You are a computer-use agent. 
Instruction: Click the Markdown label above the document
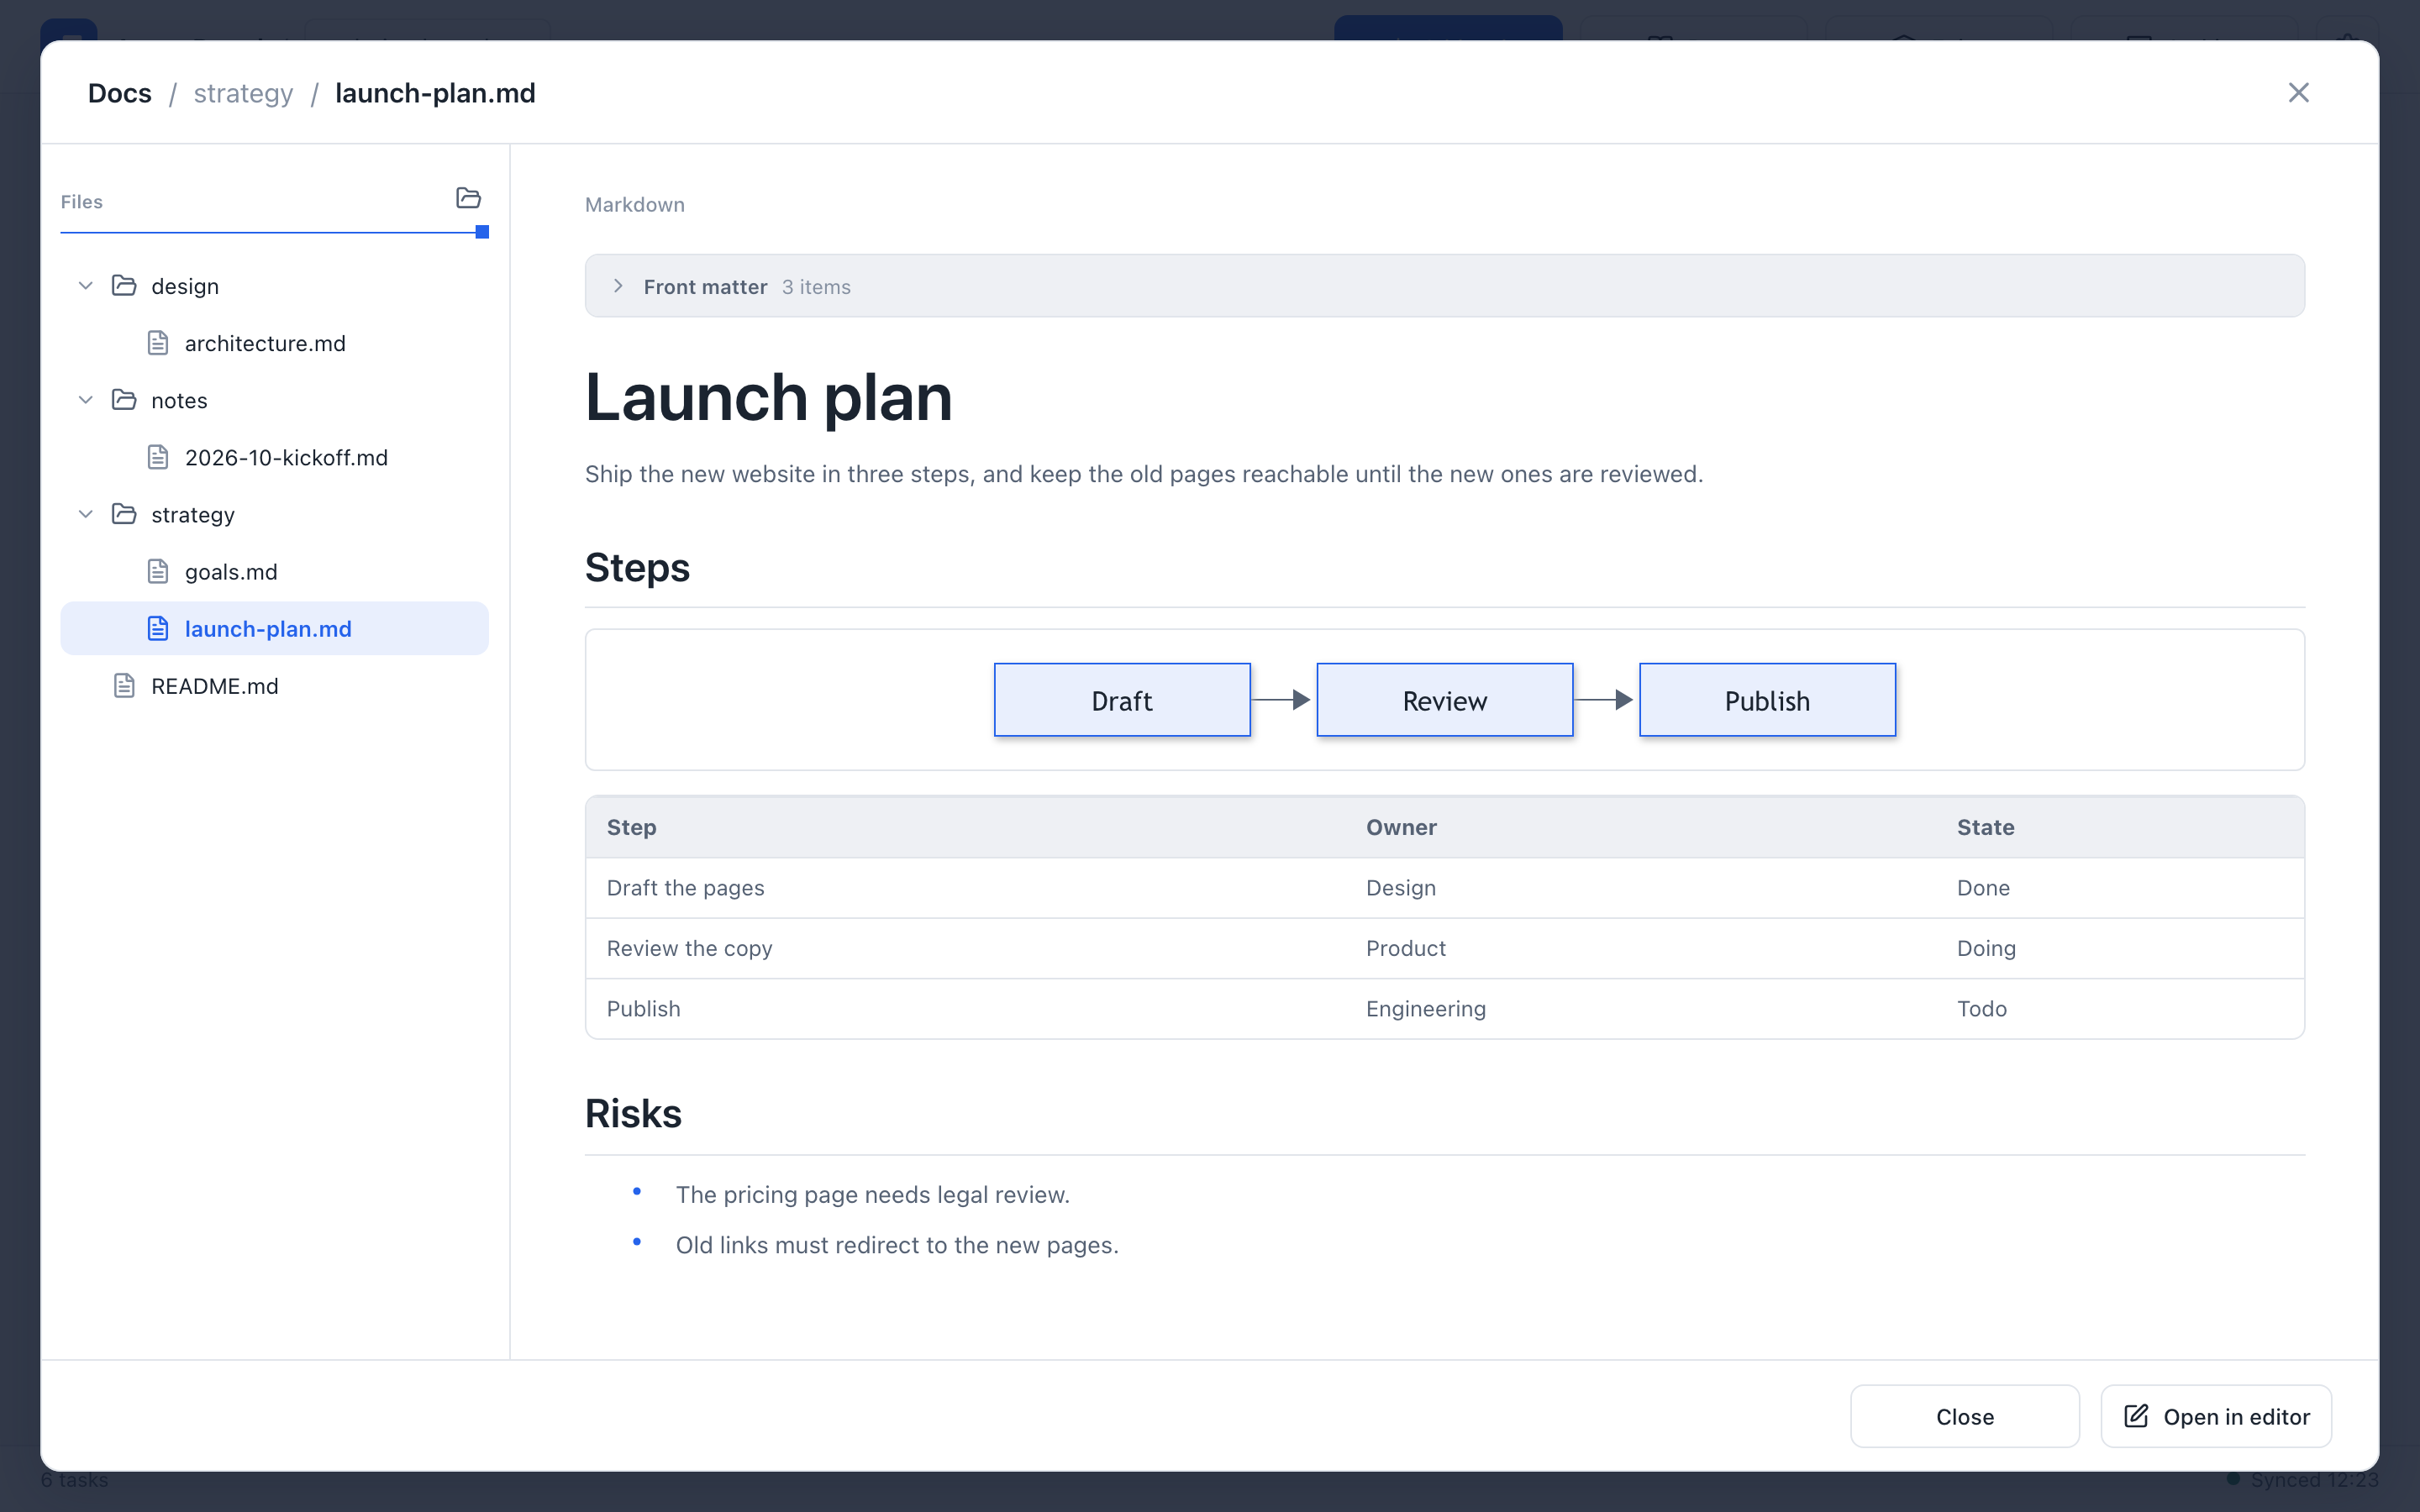pyautogui.click(x=634, y=204)
